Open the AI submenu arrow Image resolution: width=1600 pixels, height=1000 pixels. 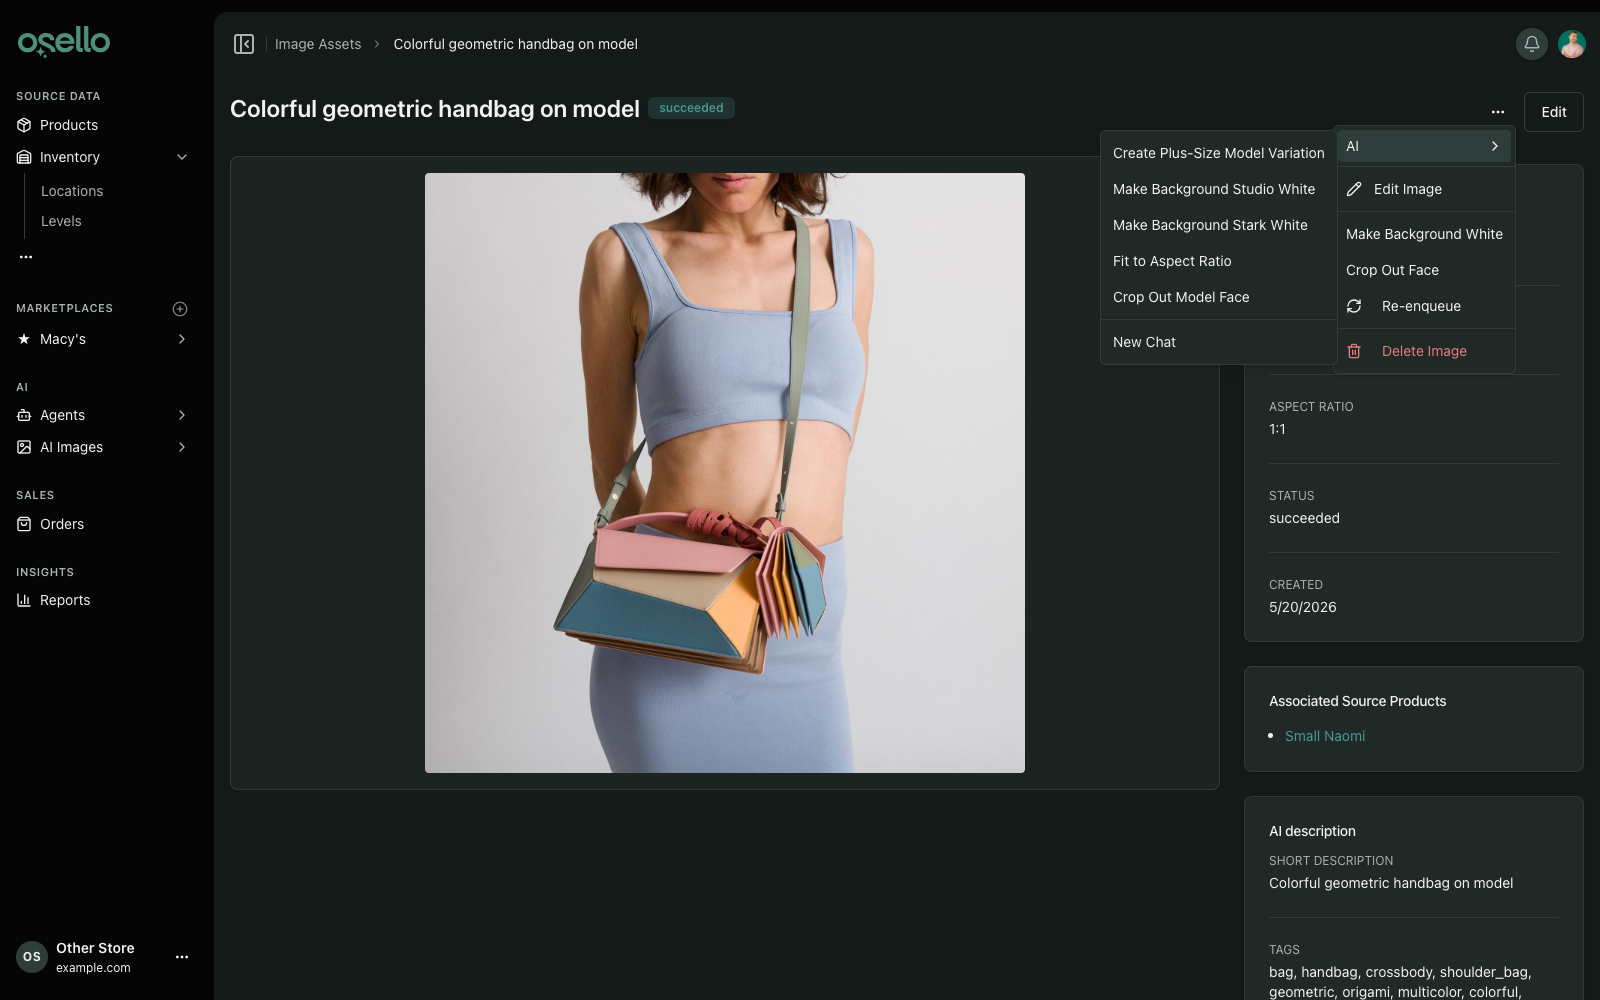point(1495,146)
